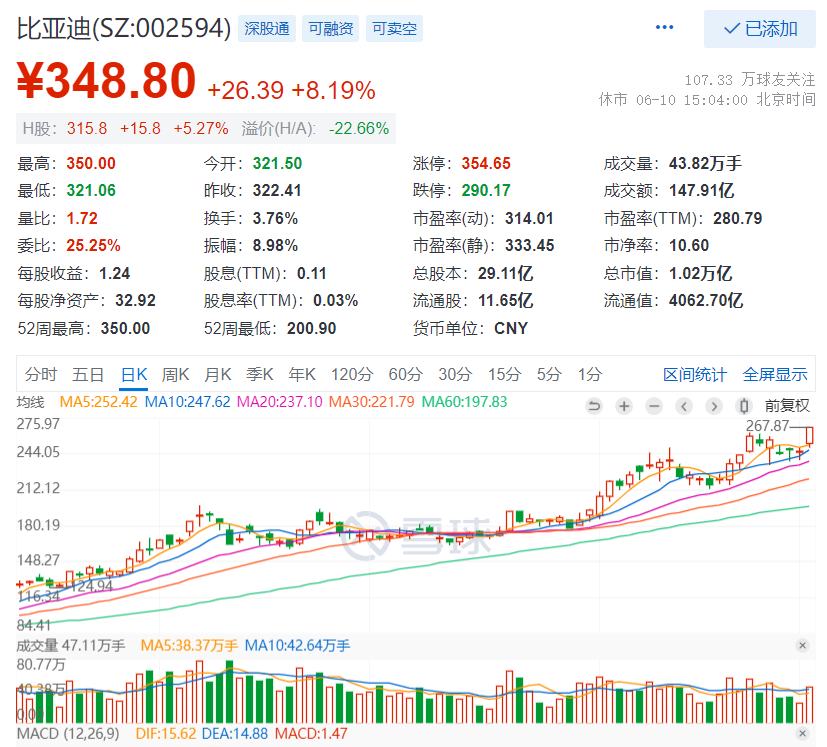Image resolution: width=827 pixels, height=747 pixels.
Task: Switch to the 60分 chart tab
Action: click(x=406, y=375)
